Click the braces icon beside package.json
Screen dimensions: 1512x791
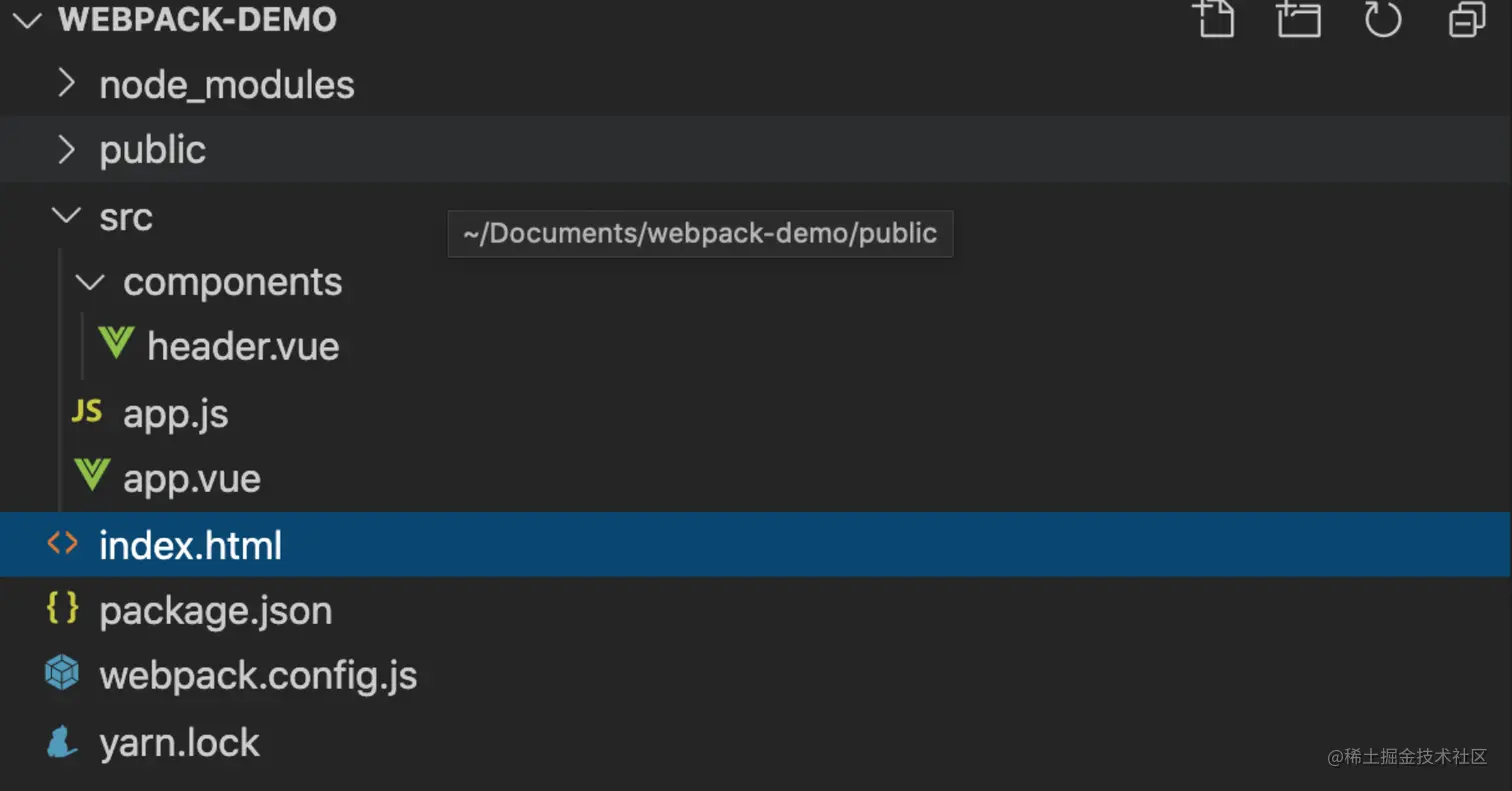coord(63,608)
